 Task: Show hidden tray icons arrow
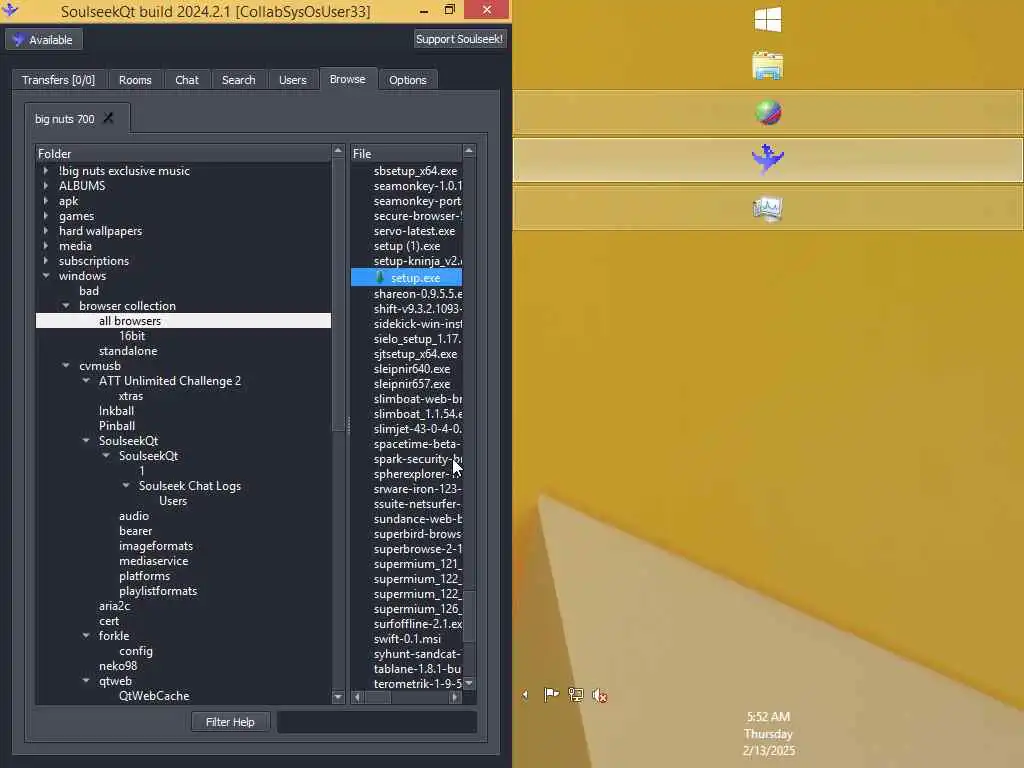point(525,695)
